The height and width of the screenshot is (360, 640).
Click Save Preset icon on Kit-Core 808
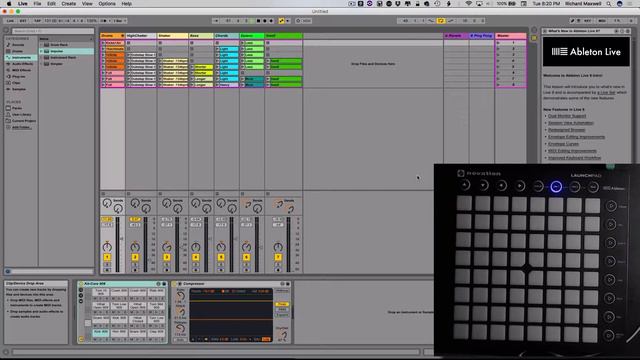[164, 284]
